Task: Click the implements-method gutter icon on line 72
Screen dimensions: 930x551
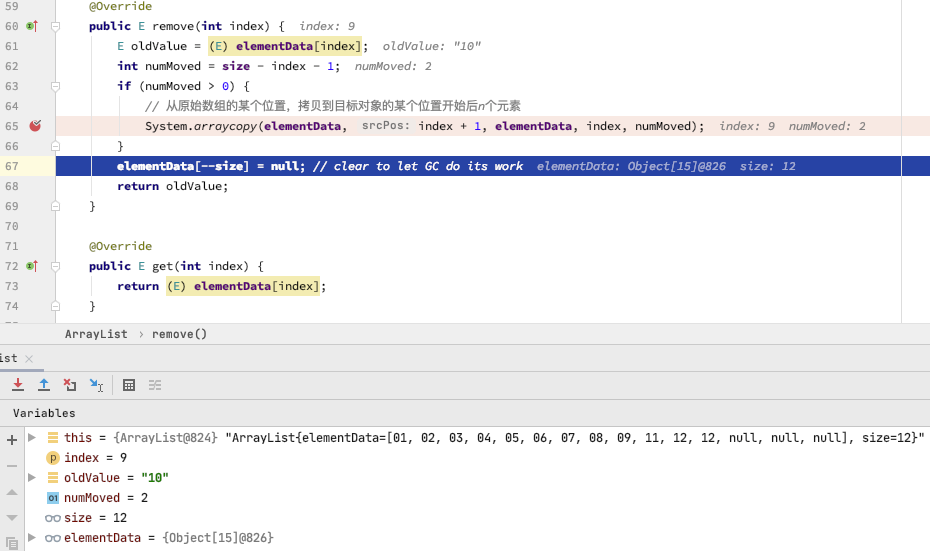Action: click(x=31, y=266)
